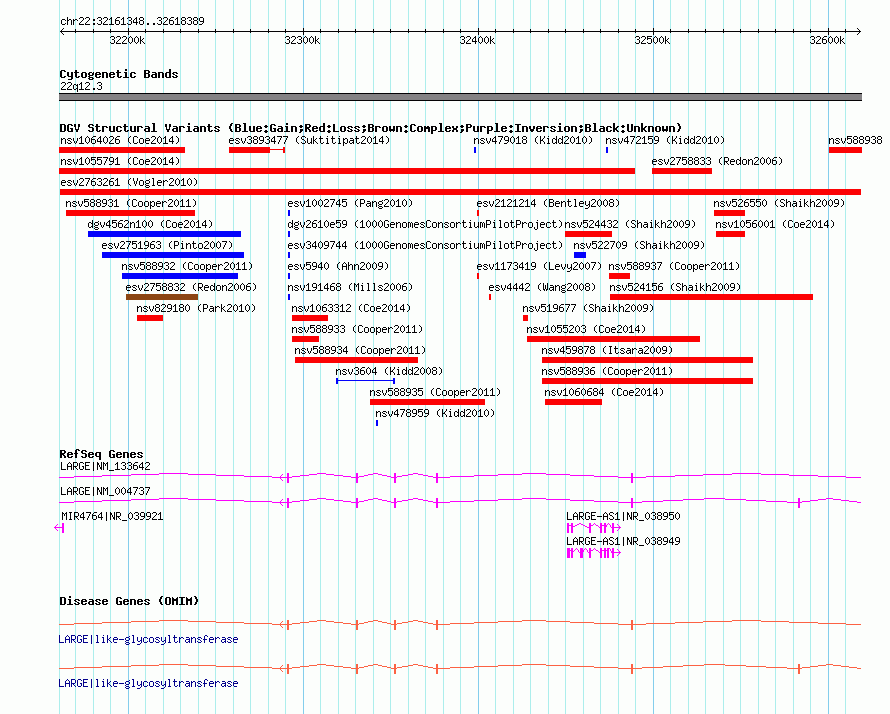The width and height of the screenshot is (890, 714).
Task: Select the blue gain bar under dgv4562n100
Action: pos(164,234)
